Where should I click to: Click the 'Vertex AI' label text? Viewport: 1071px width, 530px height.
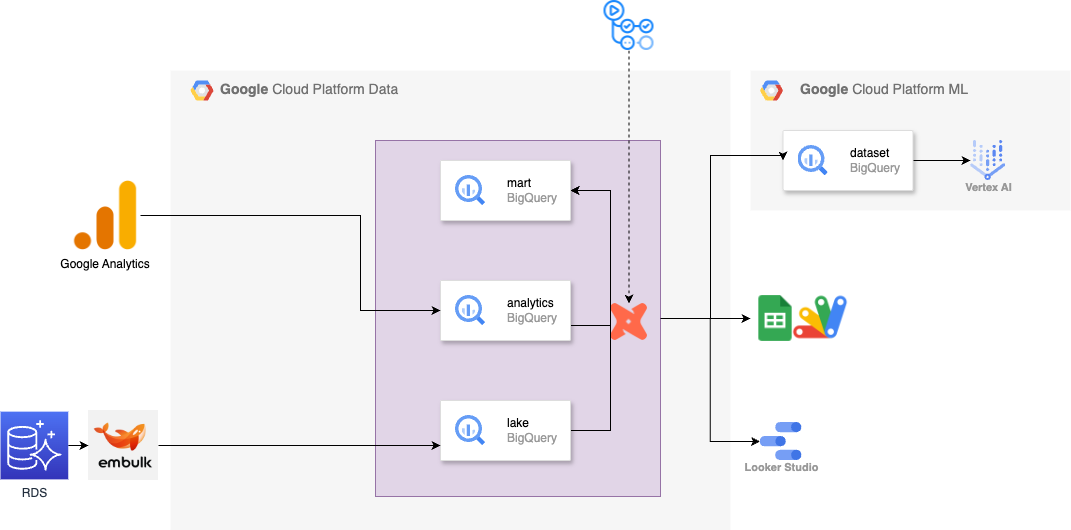tap(988, 186)
